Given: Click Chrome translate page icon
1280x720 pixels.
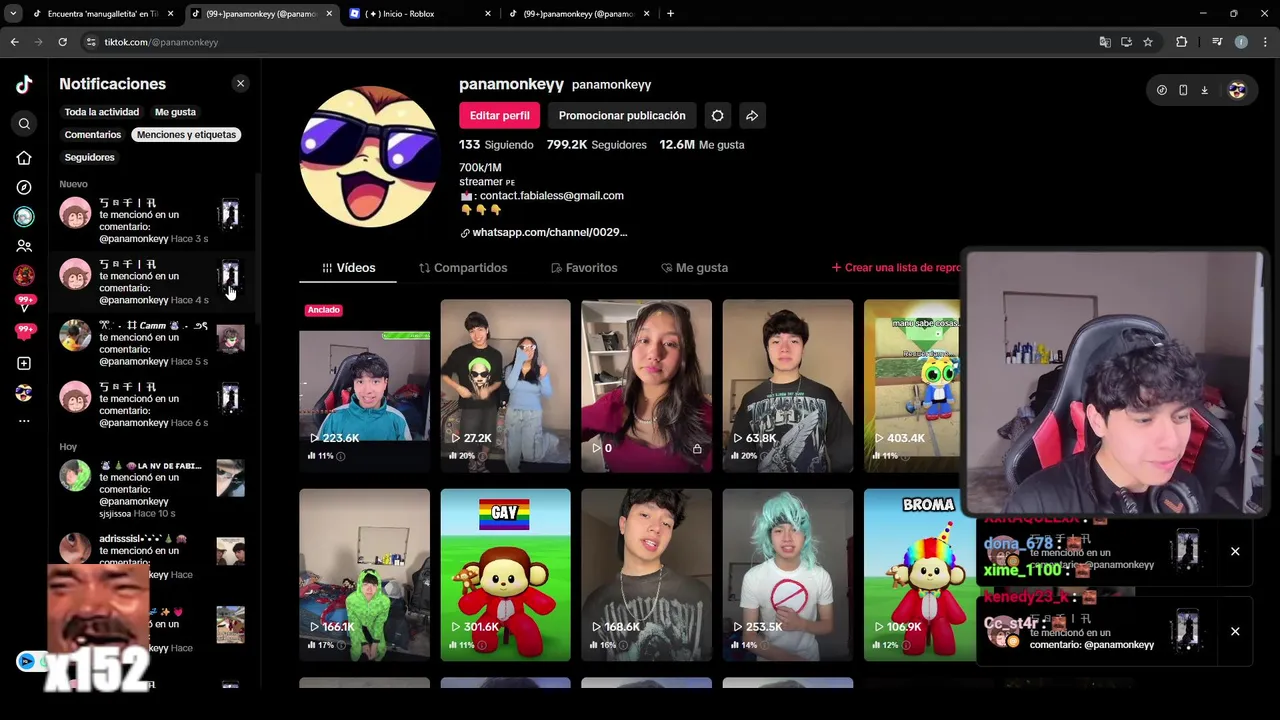Looking at the screenshot, I should tap(1105, 42).
